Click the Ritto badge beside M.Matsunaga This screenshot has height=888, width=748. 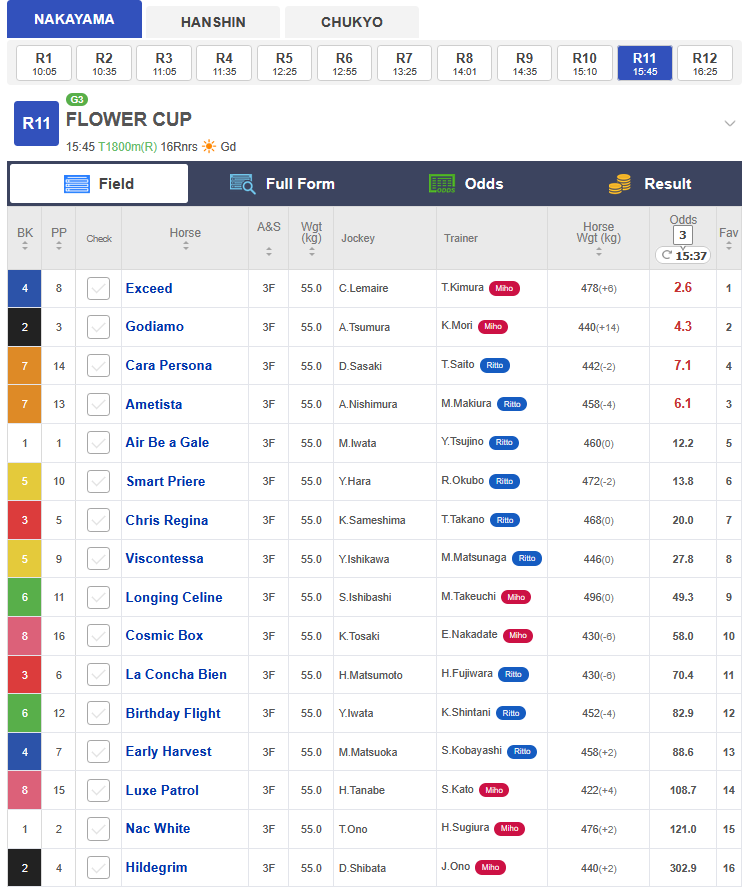coord(527,558)
